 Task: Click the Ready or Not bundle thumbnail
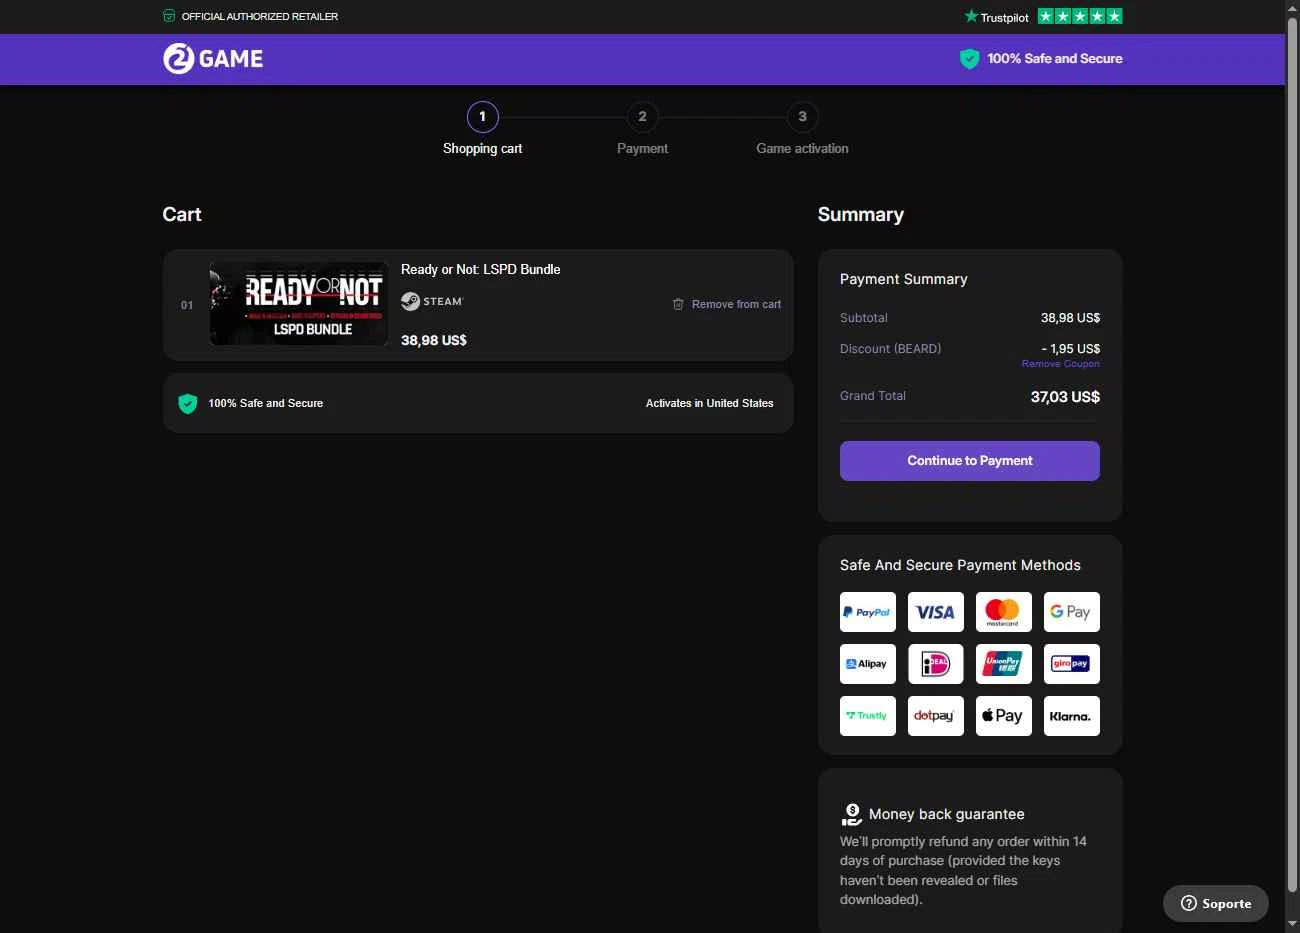(x=299, y=304)
